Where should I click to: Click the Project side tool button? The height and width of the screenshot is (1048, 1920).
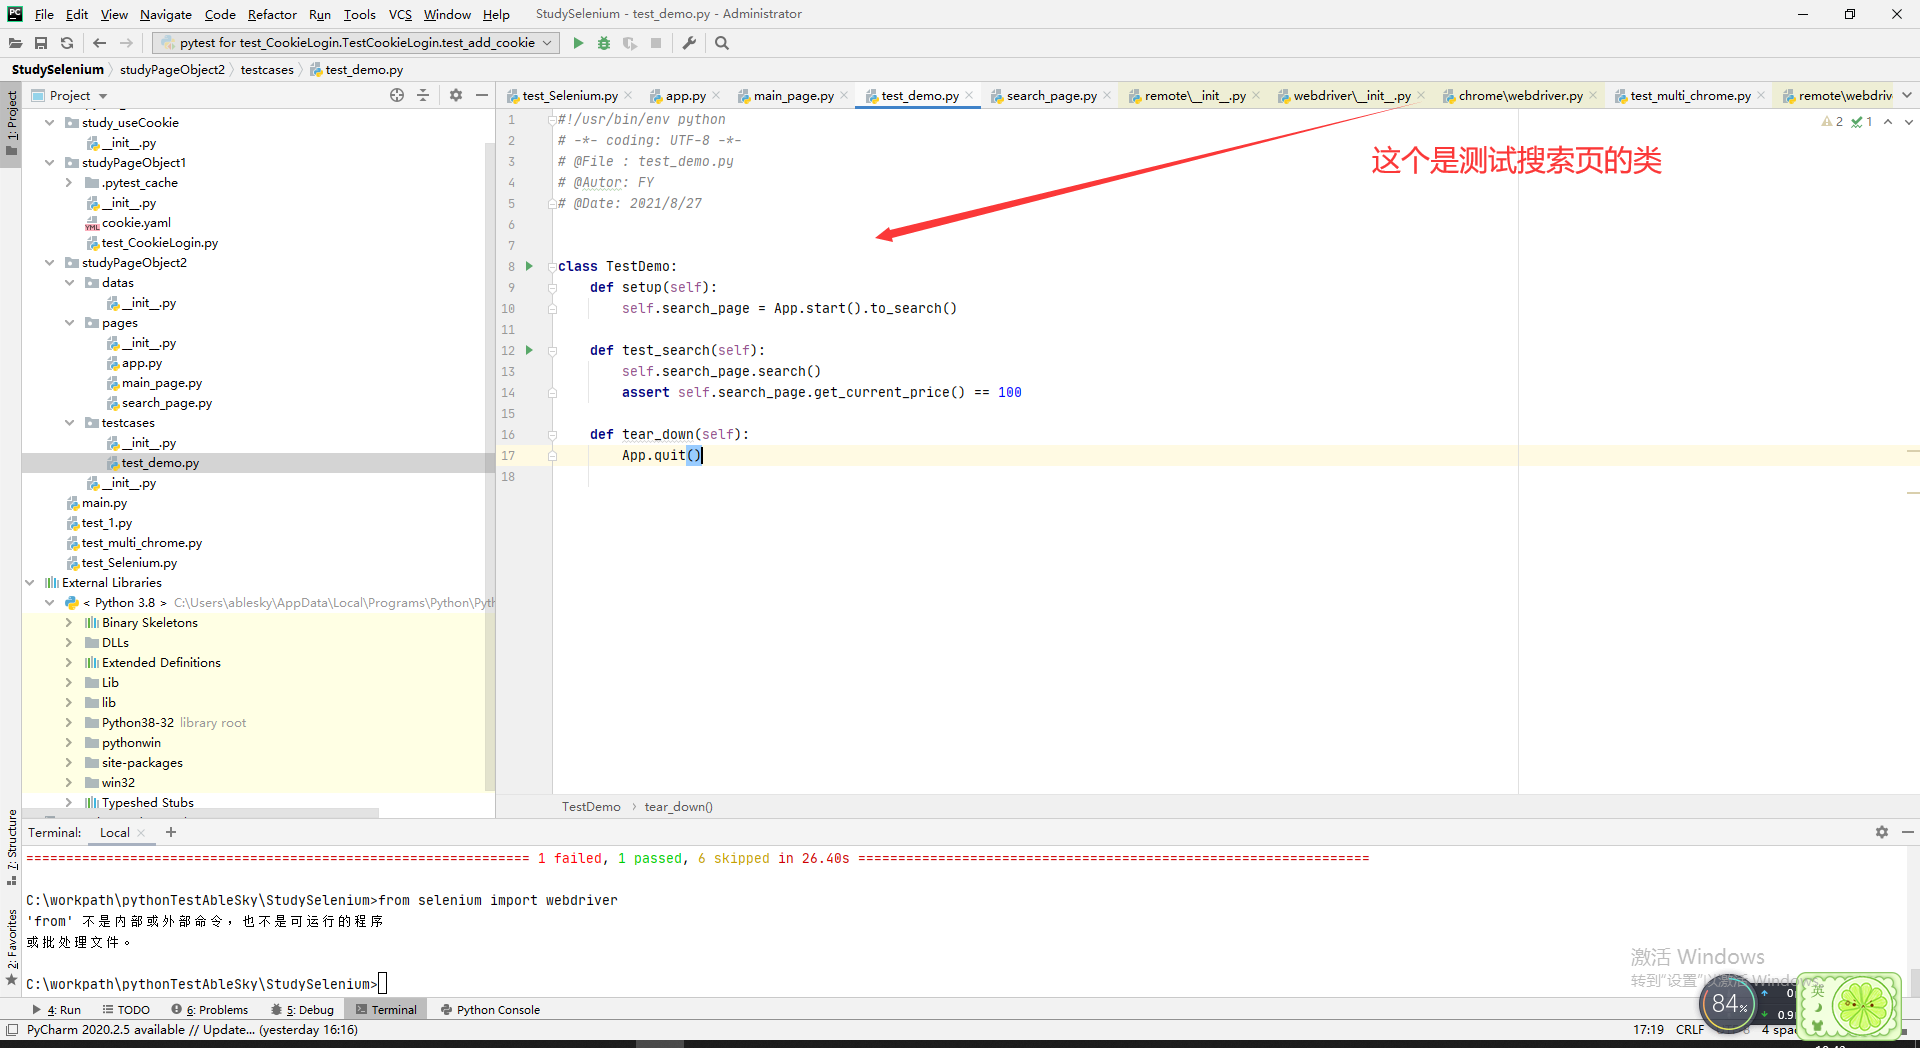tap(12, 125)
